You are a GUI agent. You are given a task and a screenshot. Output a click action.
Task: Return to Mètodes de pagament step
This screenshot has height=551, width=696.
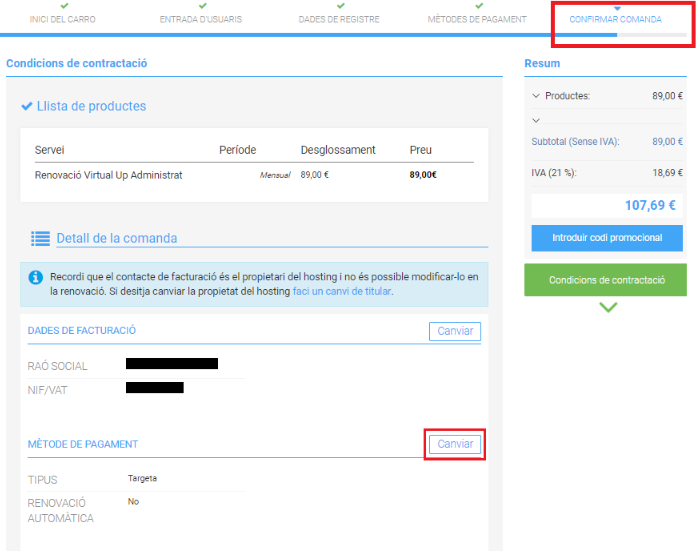click(x=477, y=20)
